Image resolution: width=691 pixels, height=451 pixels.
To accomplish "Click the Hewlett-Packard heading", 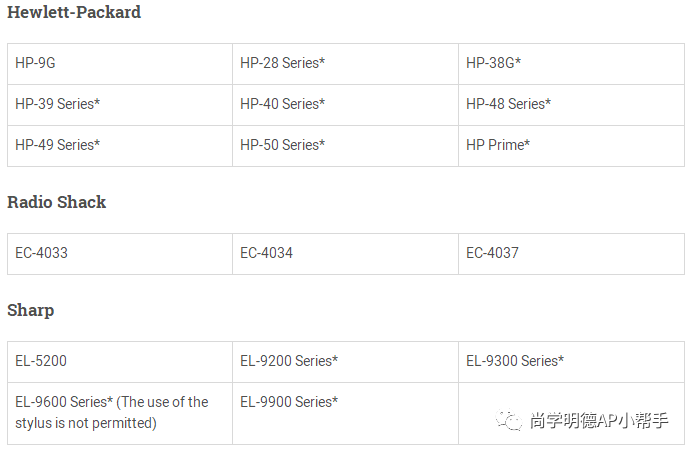I will pos(74,12).
